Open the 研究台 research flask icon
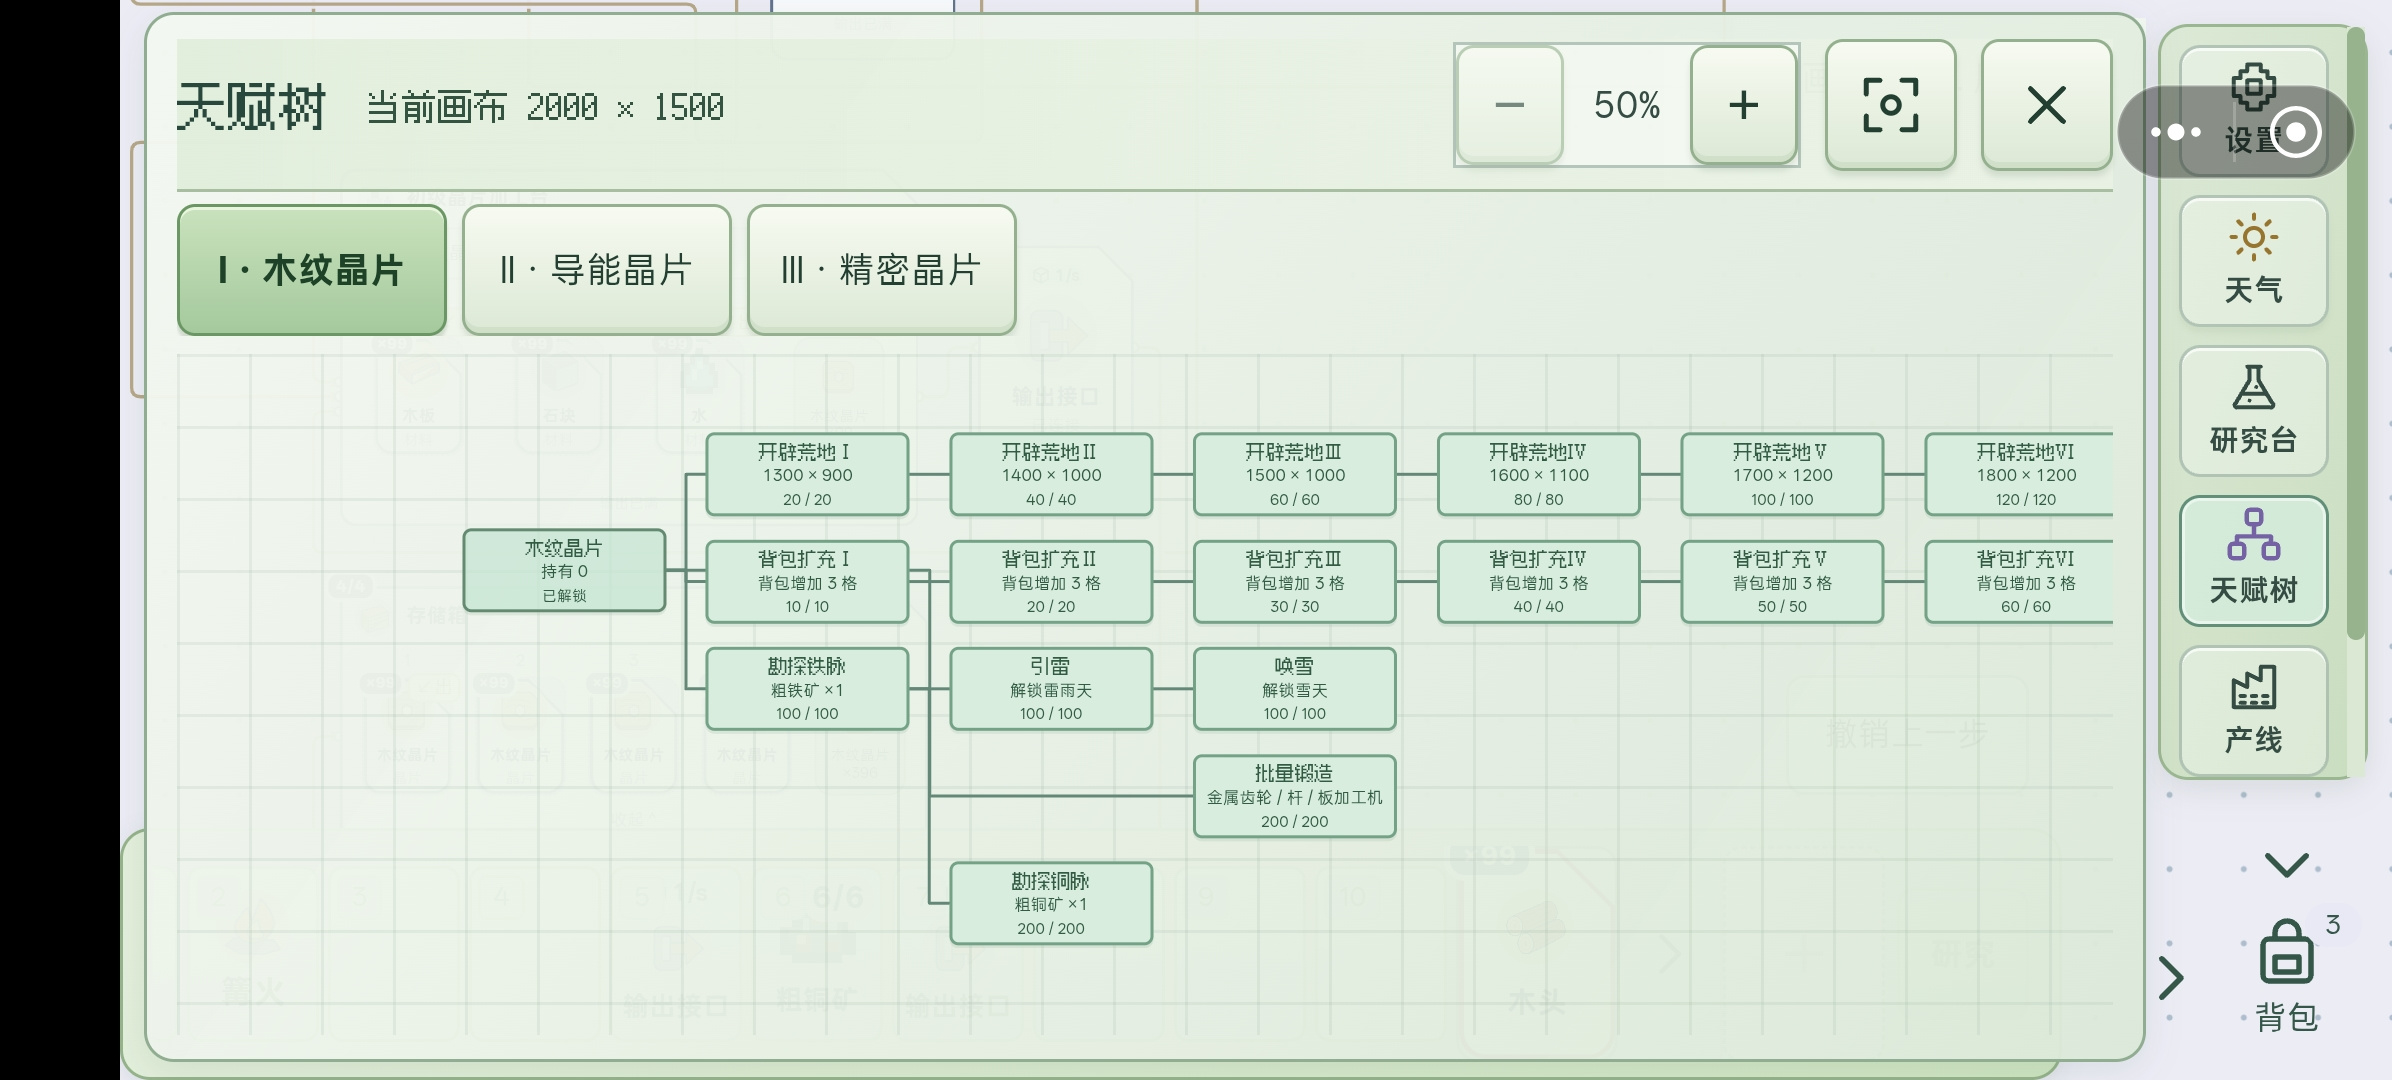2392x1080 pixels. (2253, 411)
